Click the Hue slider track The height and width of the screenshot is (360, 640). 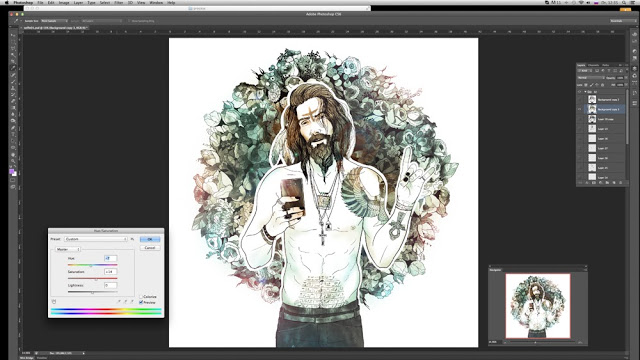93,265
